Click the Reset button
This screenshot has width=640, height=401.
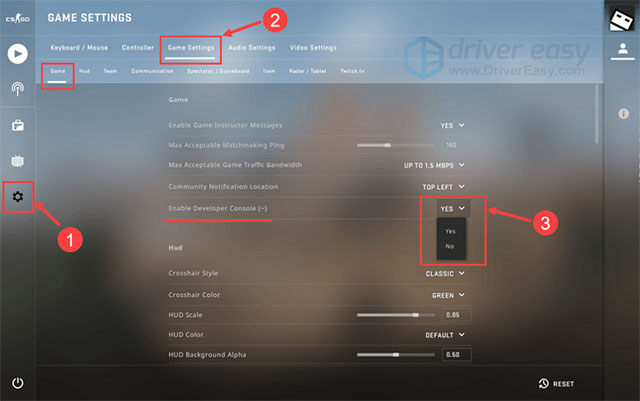pos(556,383)
